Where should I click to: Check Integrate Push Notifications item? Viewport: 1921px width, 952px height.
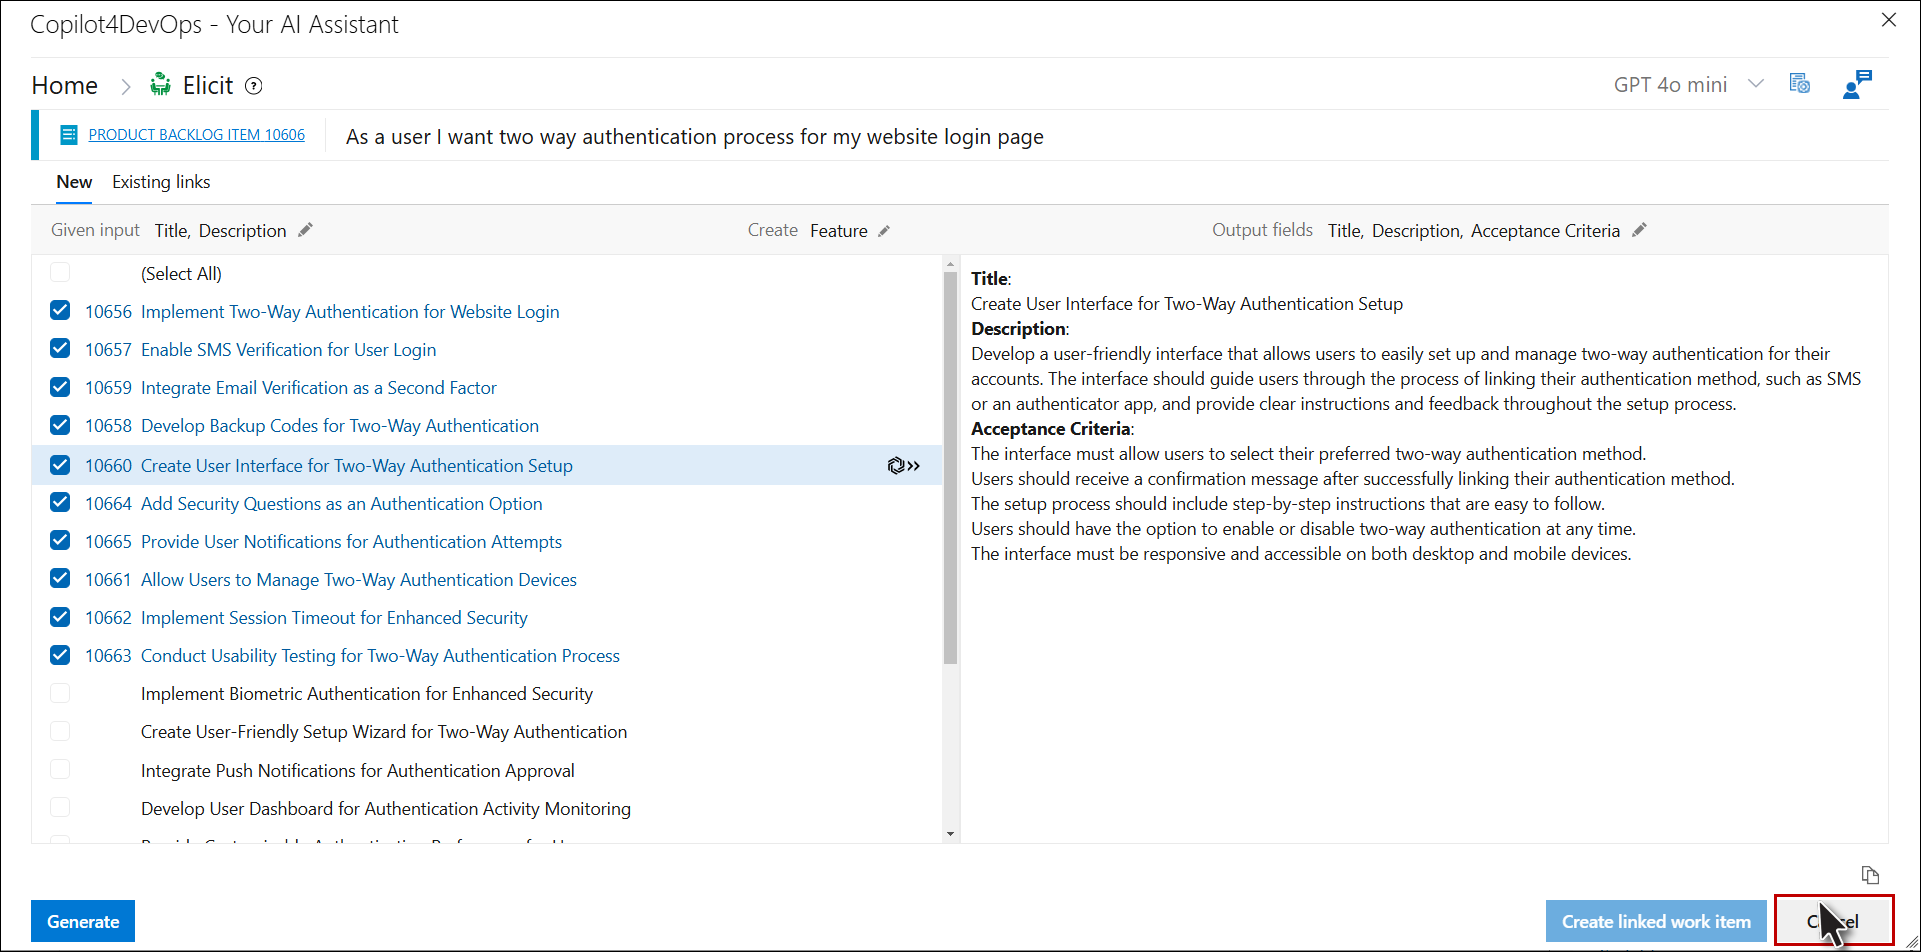[60, 769]
